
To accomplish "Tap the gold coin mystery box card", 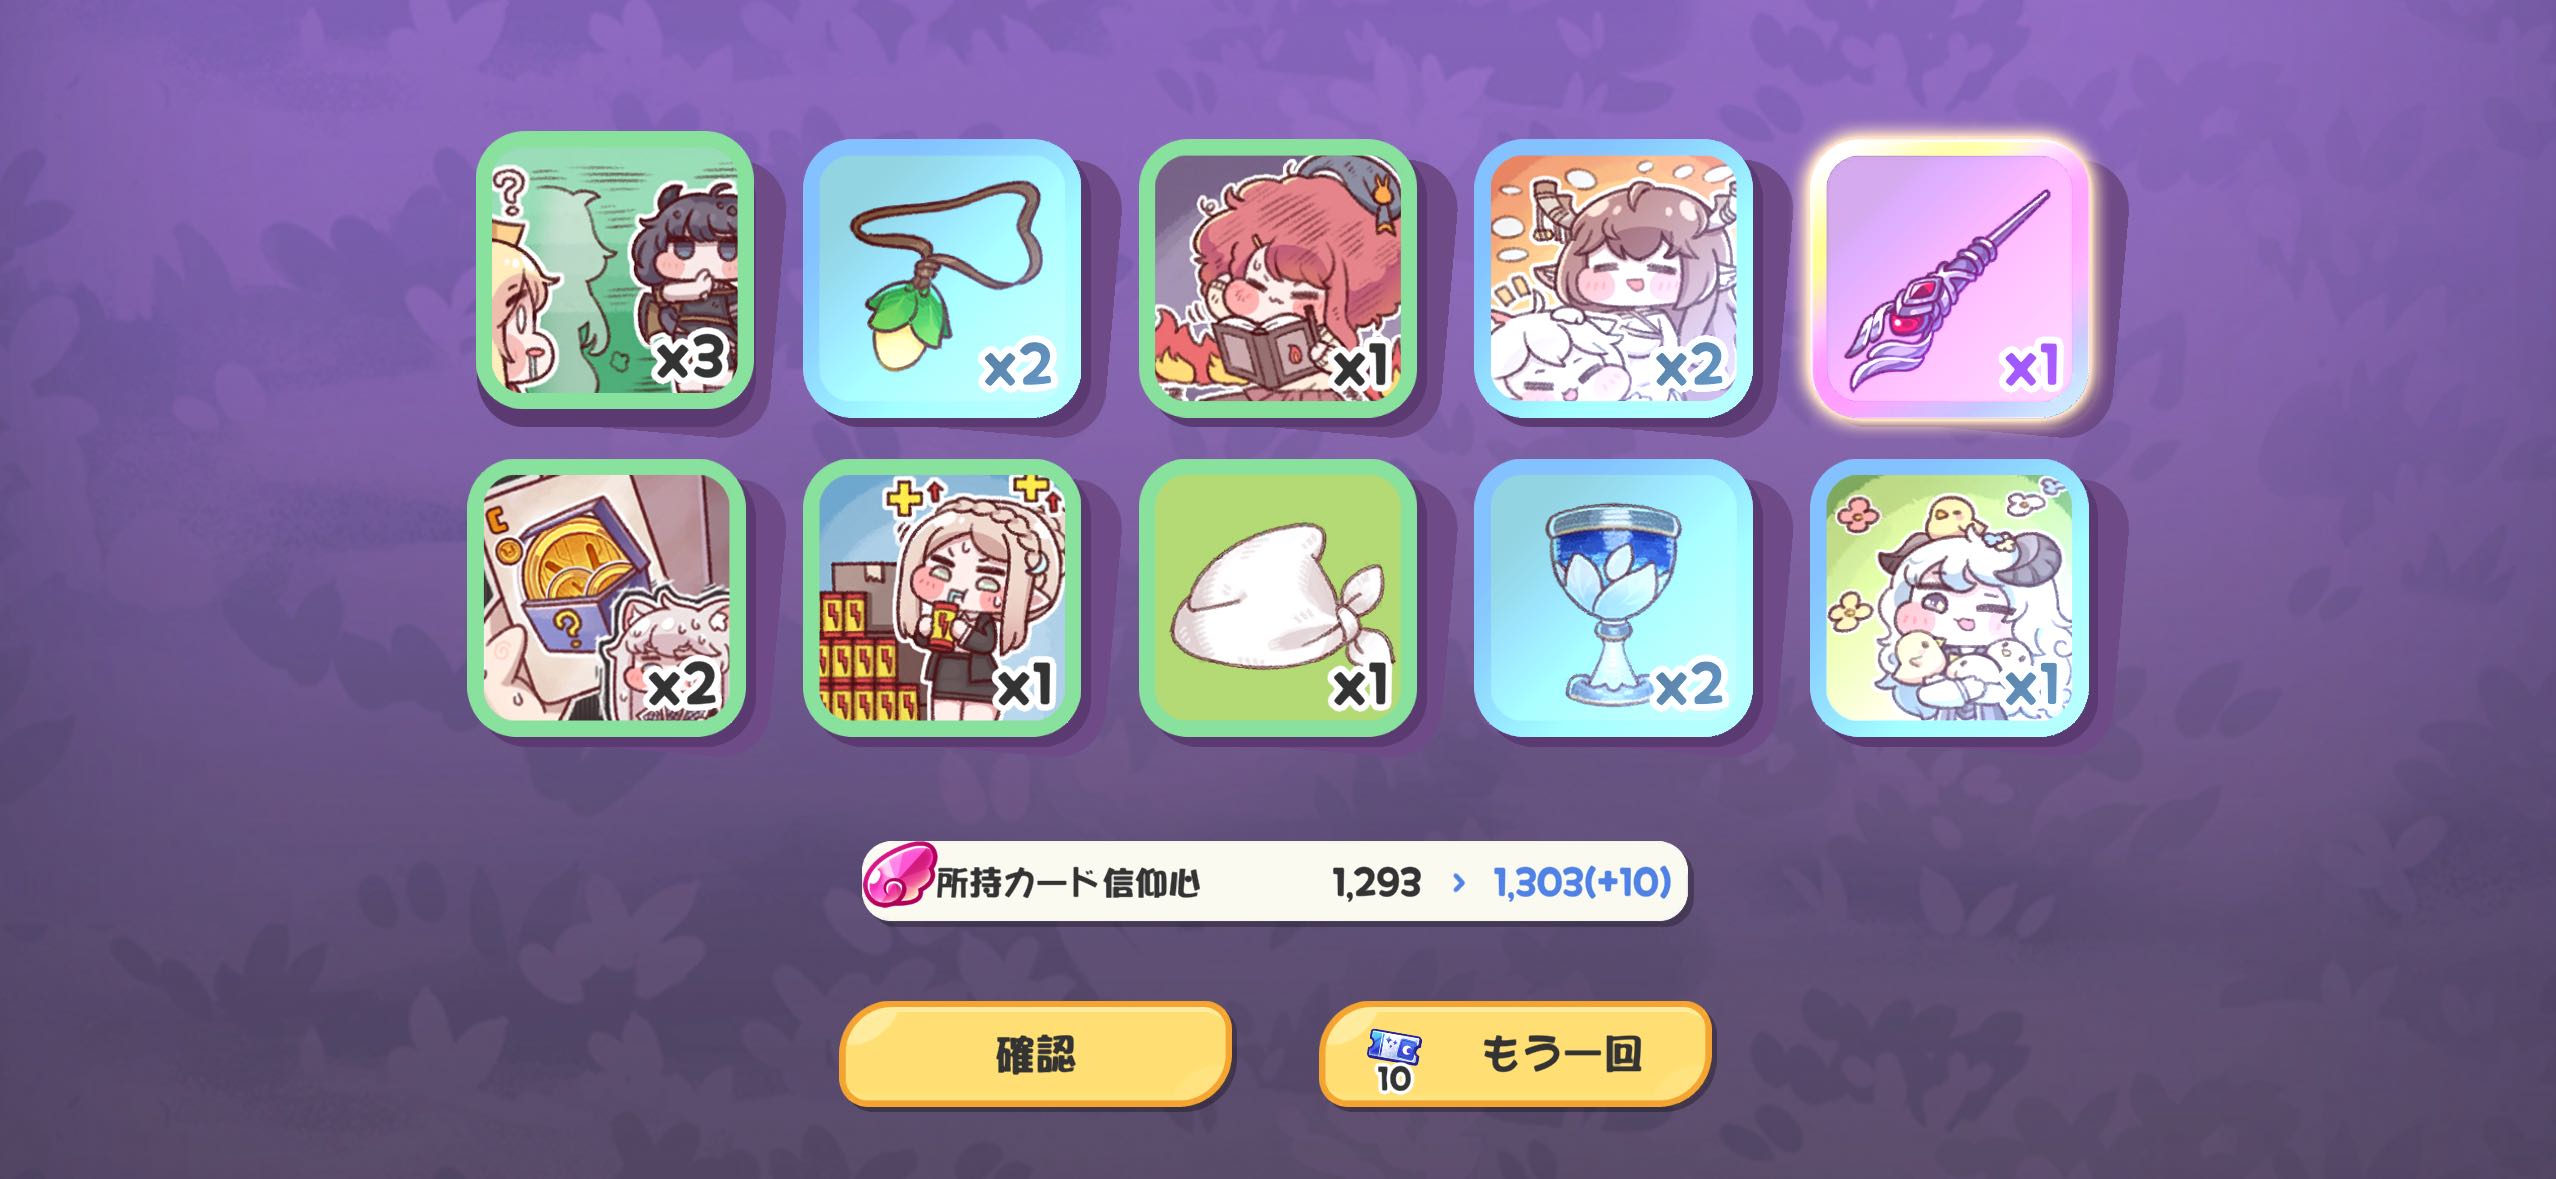I will 607,598.
